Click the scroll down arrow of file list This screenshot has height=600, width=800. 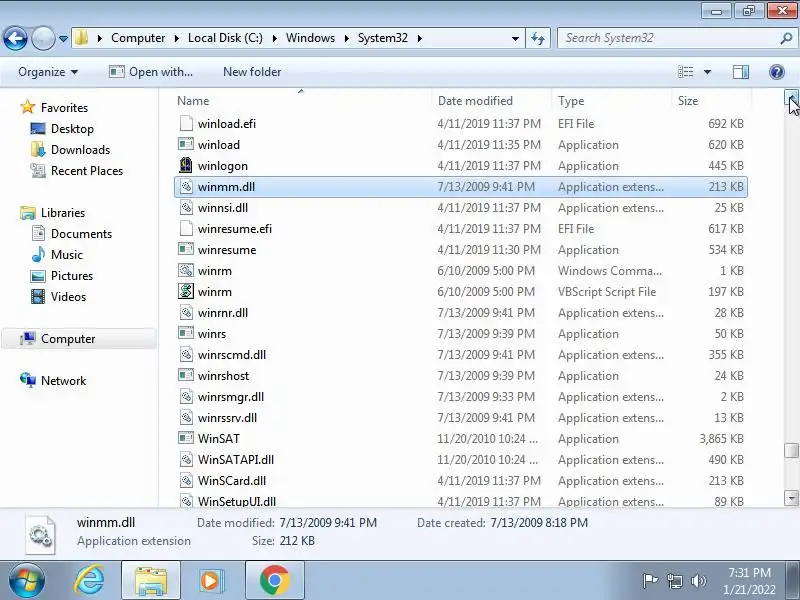pos(791,498)
